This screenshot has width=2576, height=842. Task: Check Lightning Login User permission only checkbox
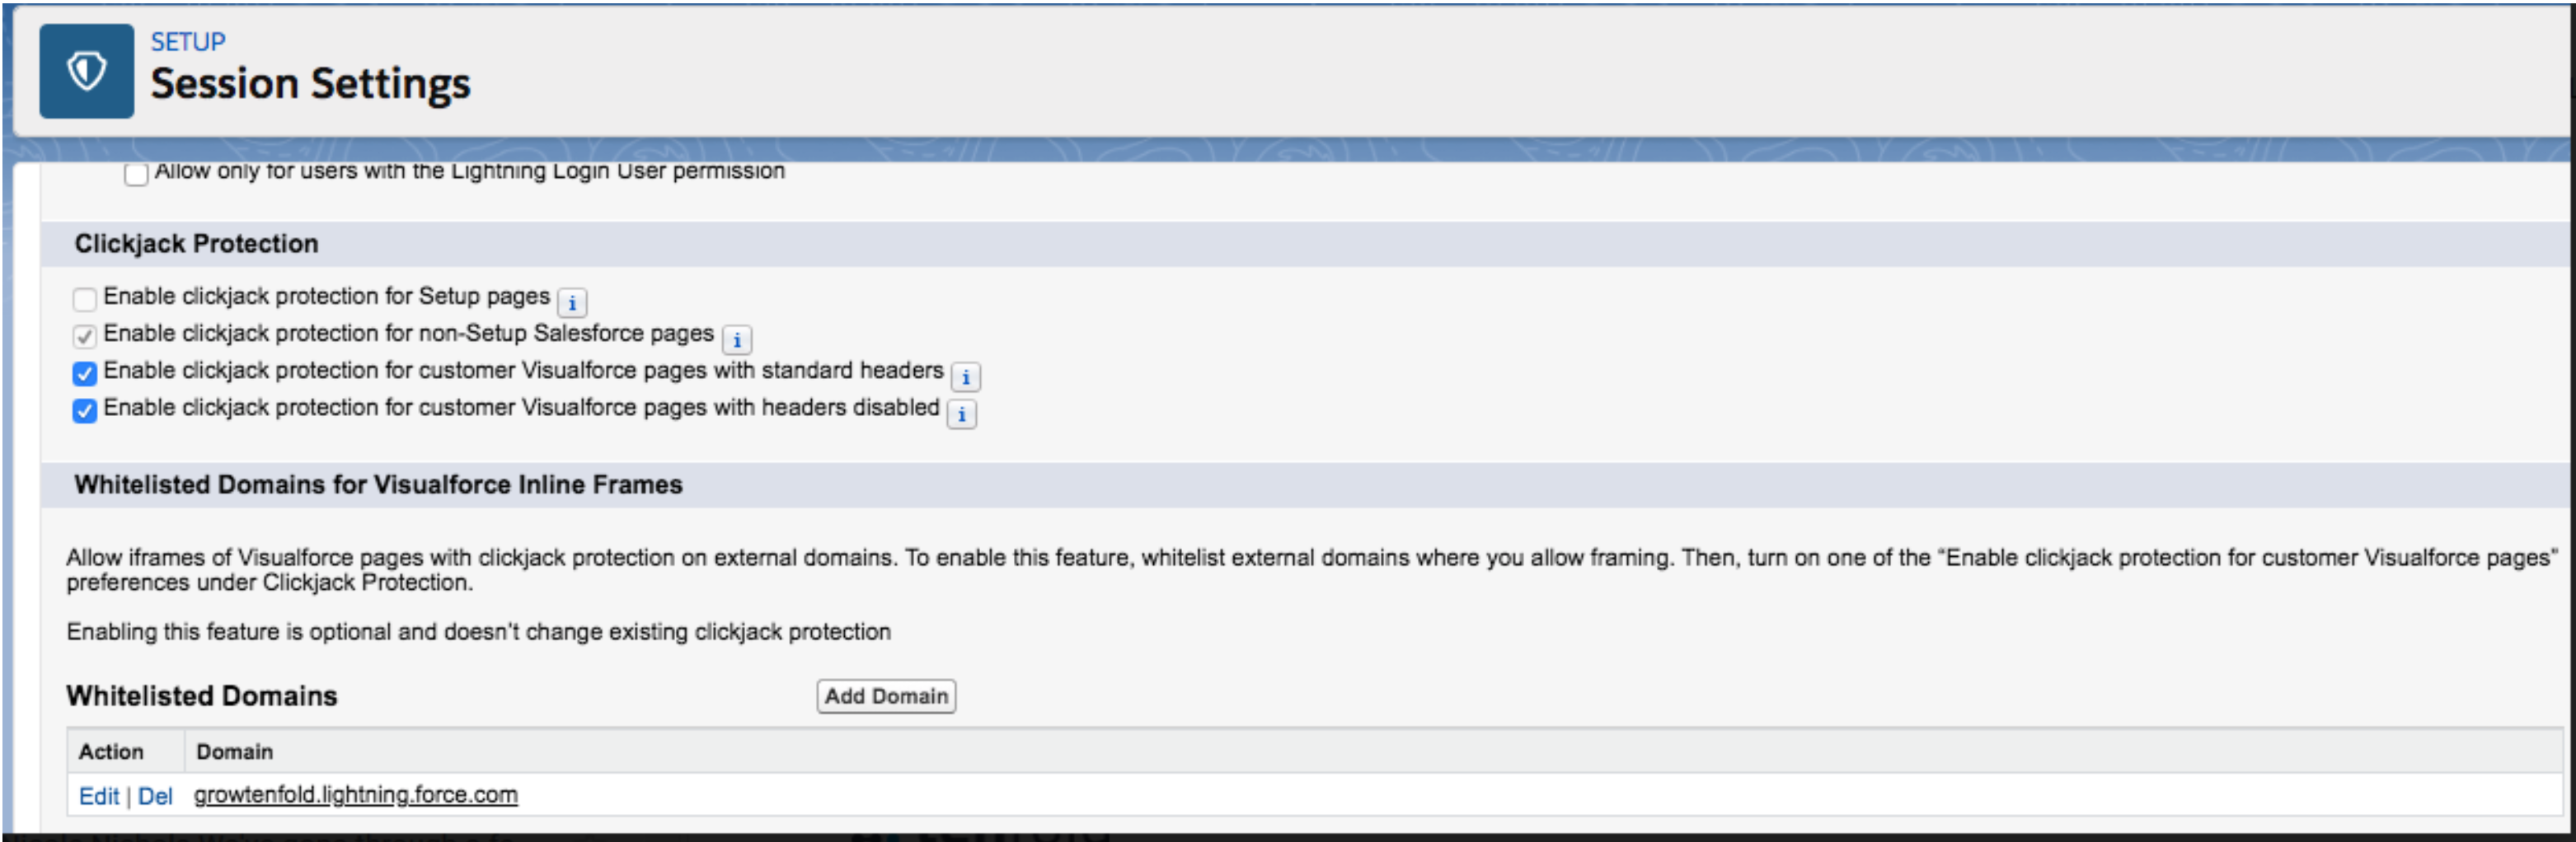pos(137,174)
